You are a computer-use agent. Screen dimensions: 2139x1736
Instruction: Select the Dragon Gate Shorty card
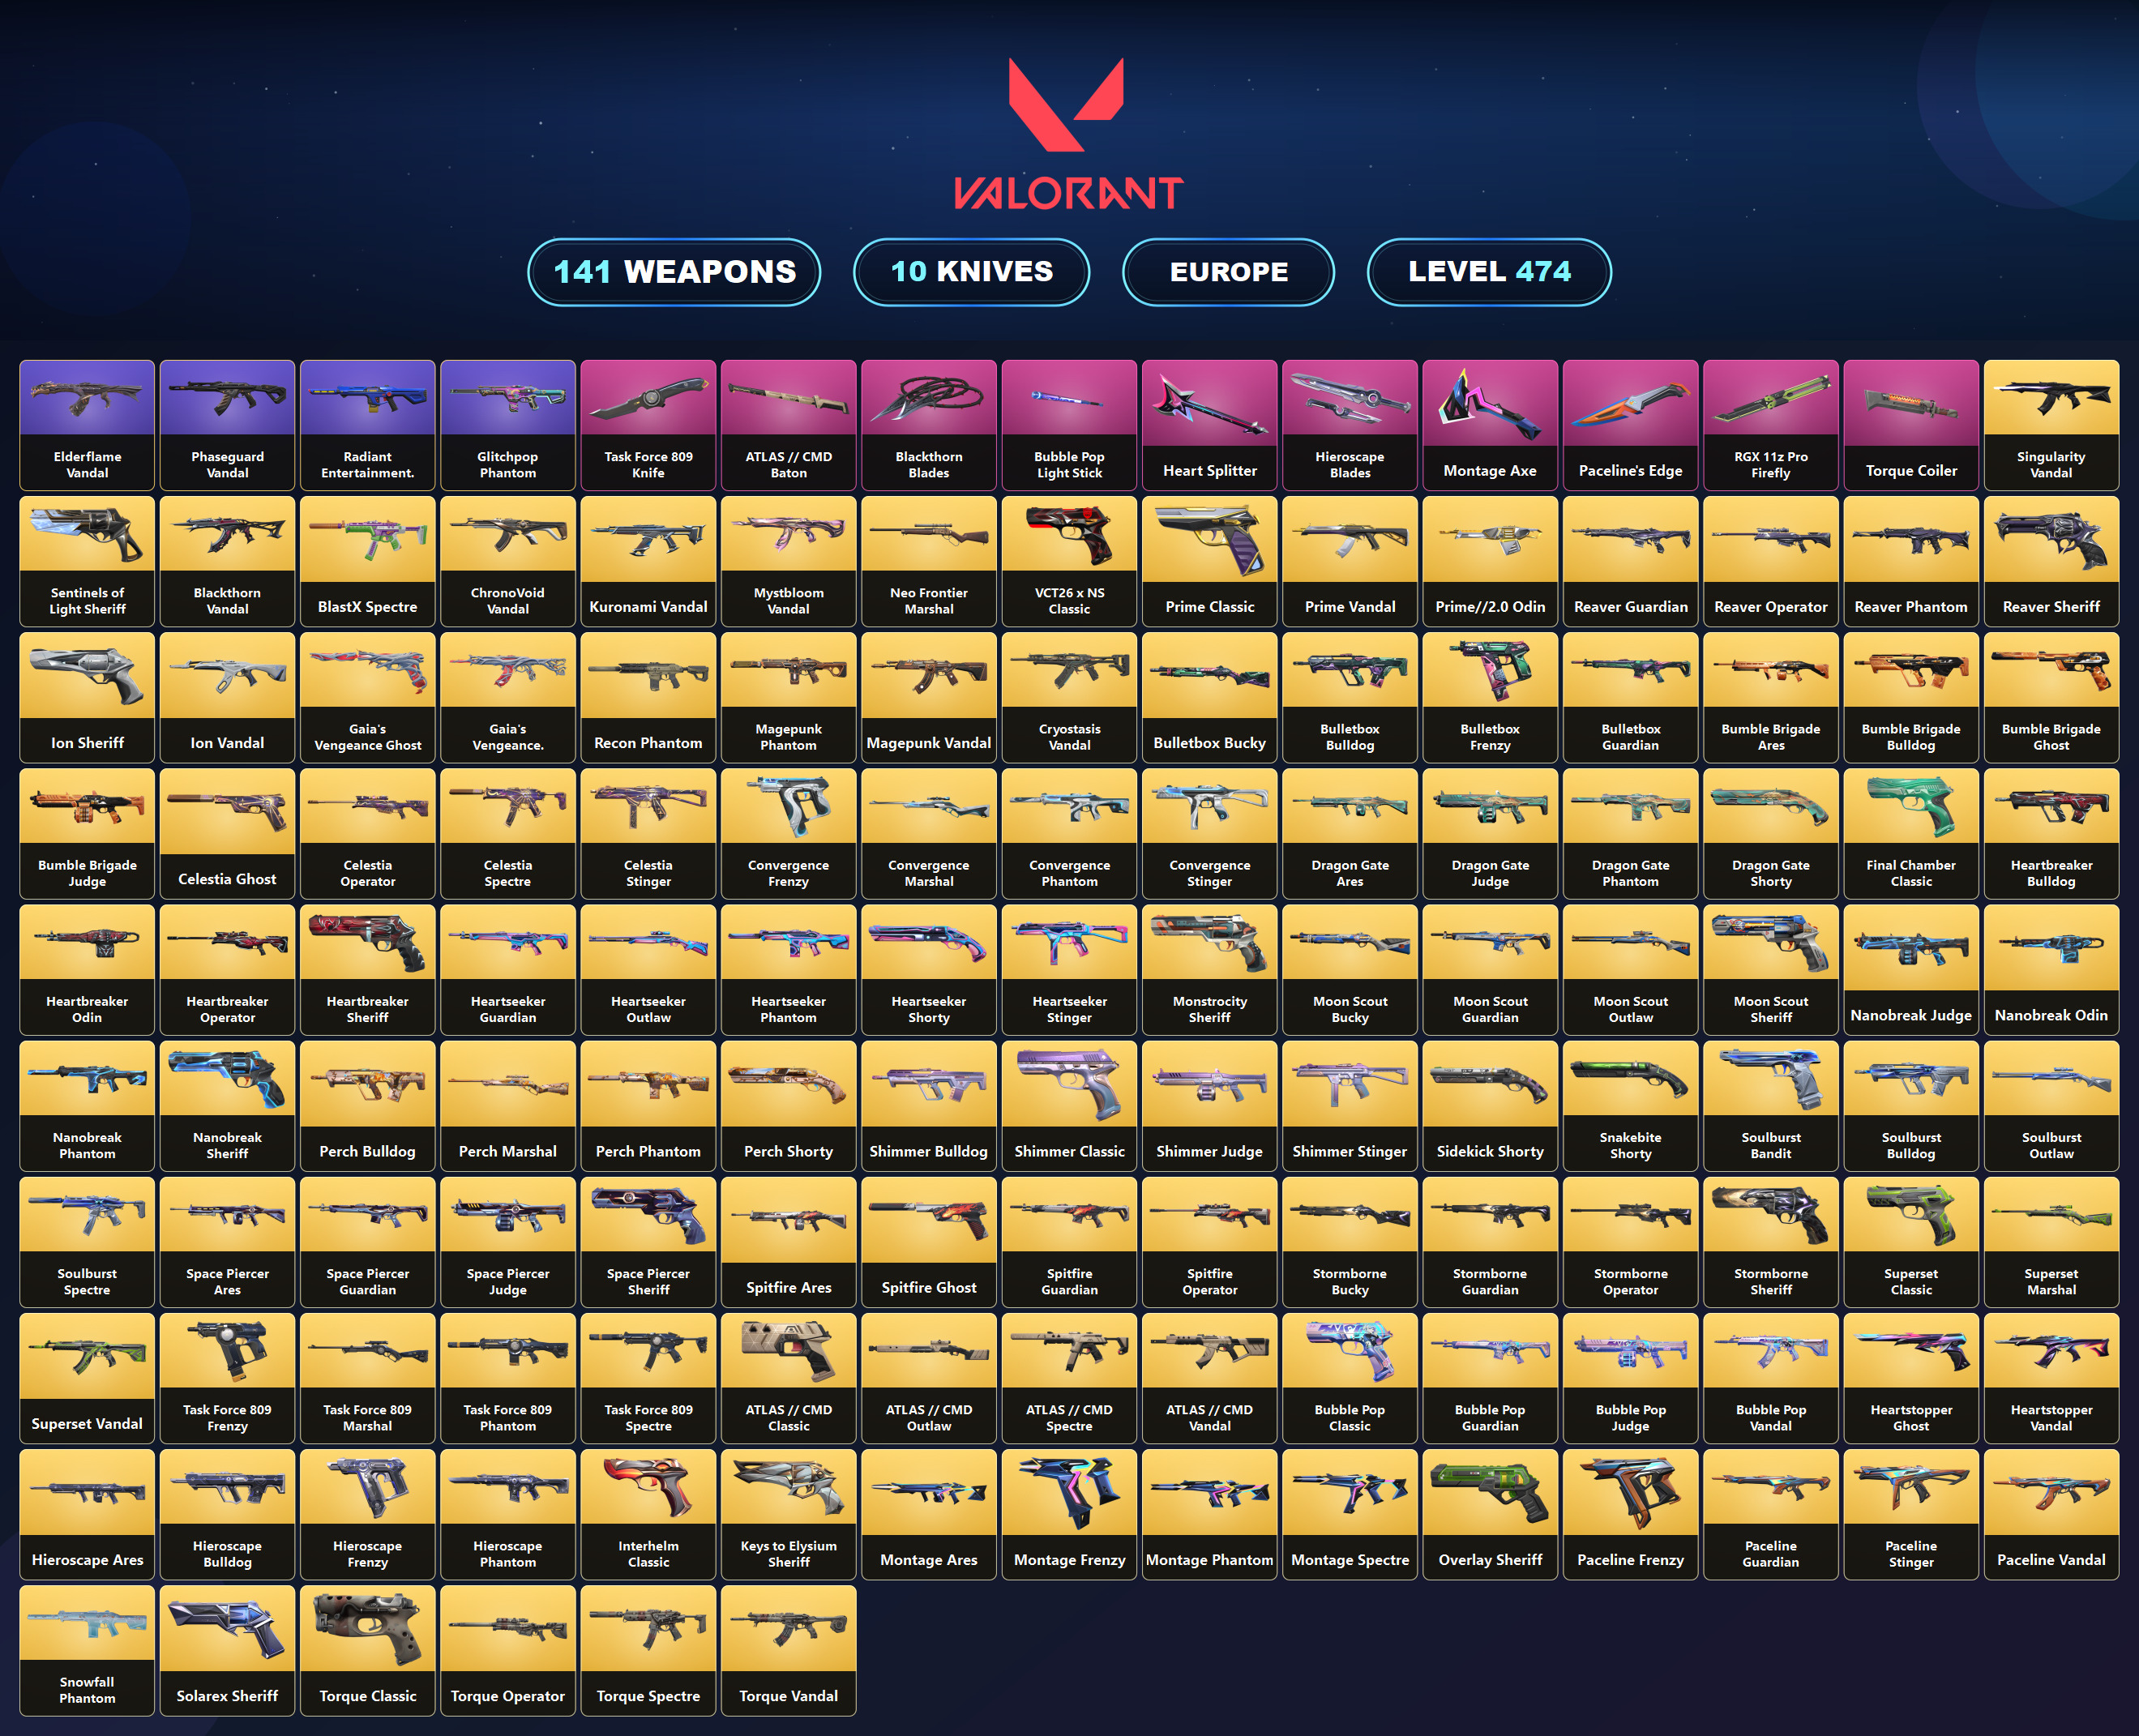[x=1771, y=833]
